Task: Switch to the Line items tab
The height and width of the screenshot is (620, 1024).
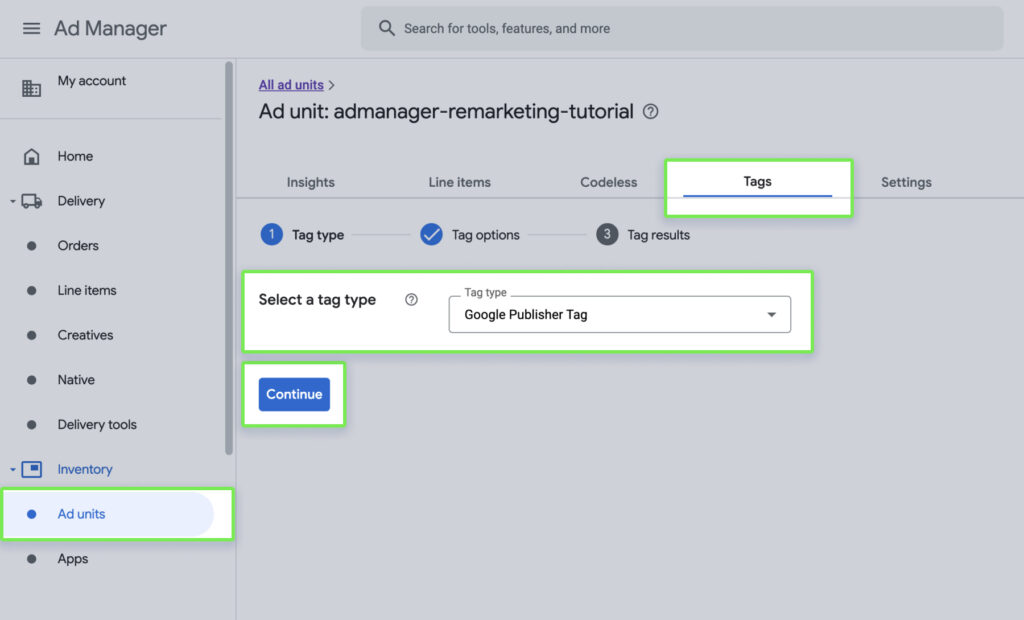Action: coord(459,182)
